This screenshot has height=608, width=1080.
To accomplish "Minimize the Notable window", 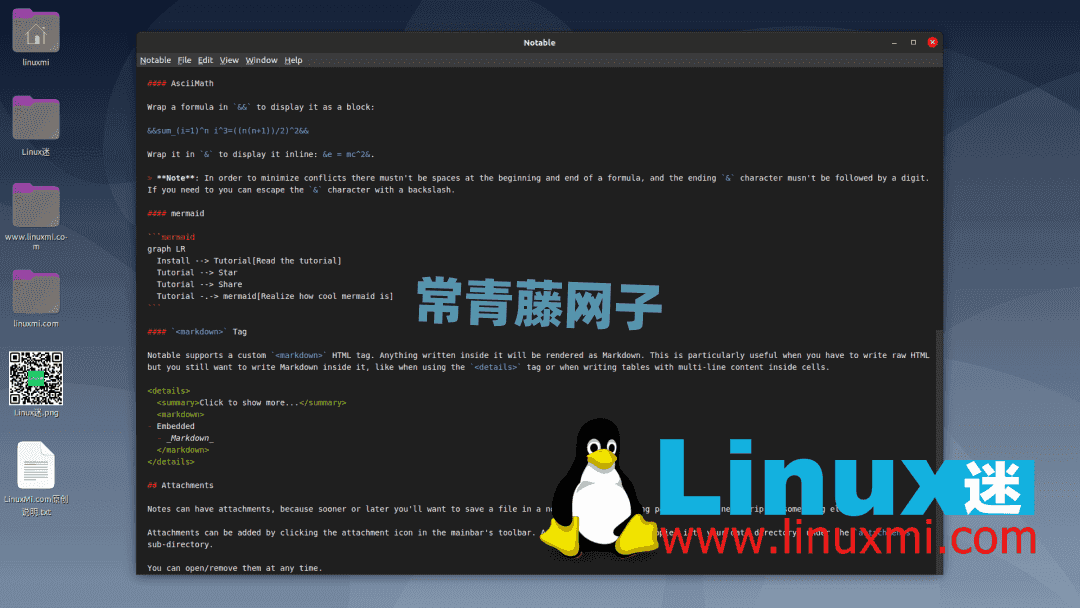I will [894, 43].
